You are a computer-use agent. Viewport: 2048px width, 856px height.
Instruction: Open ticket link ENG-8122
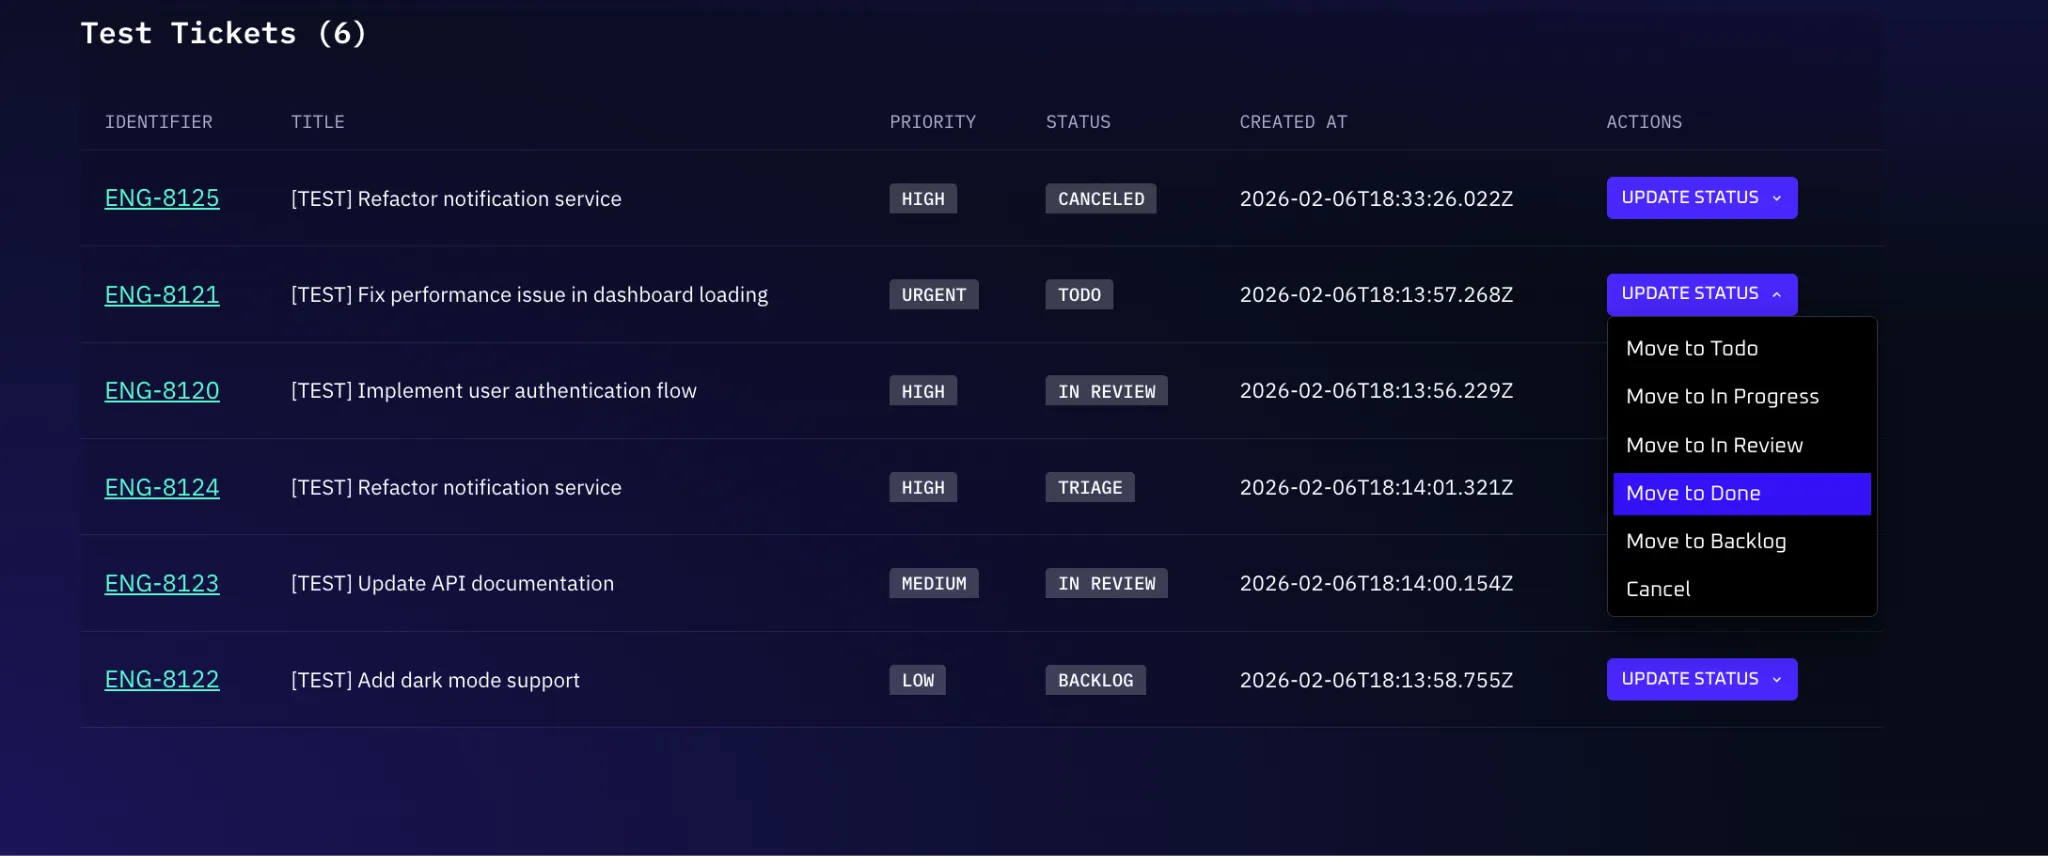(162, 679)
